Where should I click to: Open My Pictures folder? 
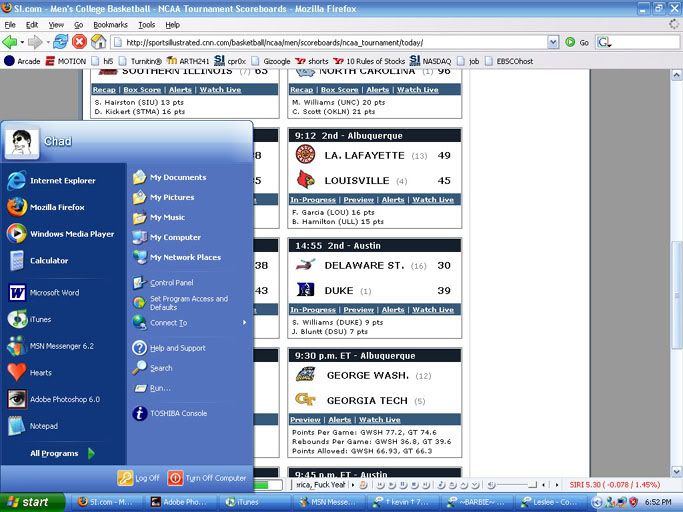click(164, 197)
